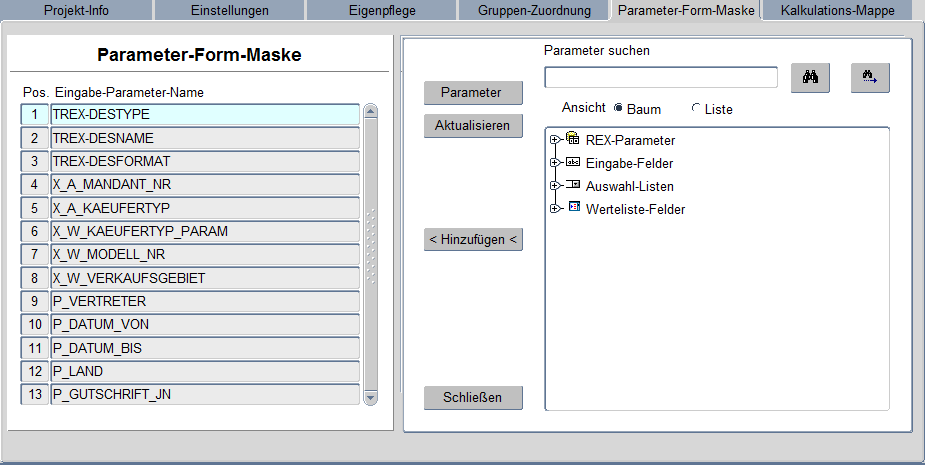Click the Eingabe-Felder node icon
Viewport: 925px width, 465px height.
pyautogui.click(x=573, y=163)
